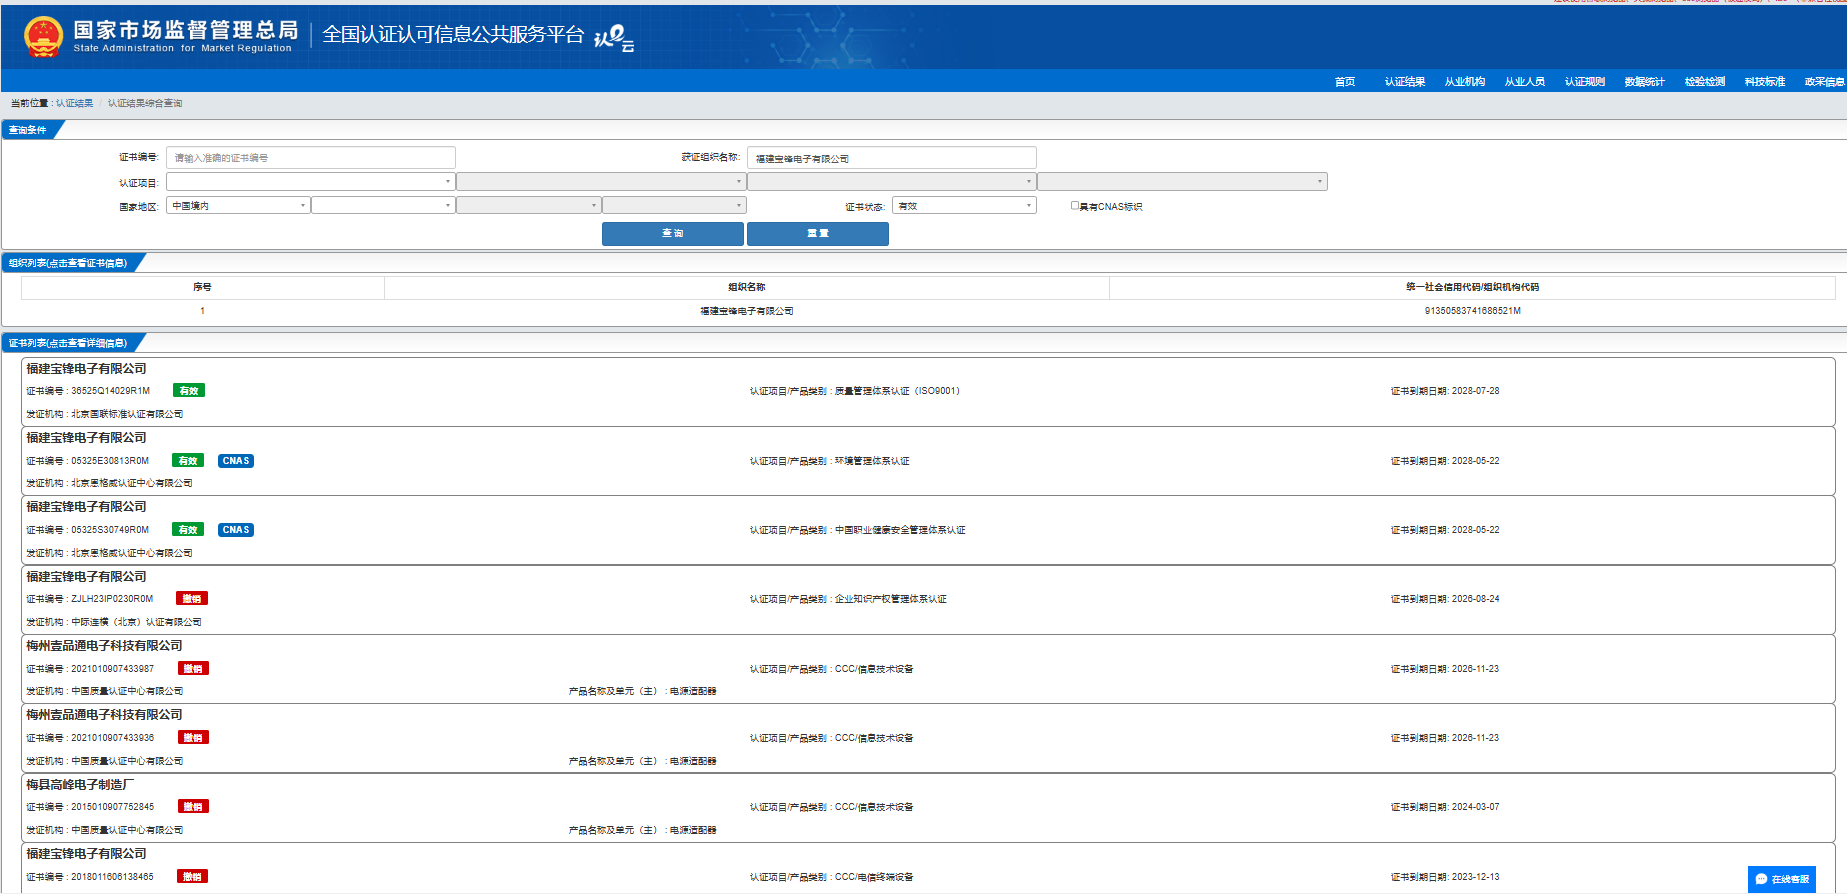Click green 有效 badge on certificate 36525Q14029R1M

(x=189, y=391)
